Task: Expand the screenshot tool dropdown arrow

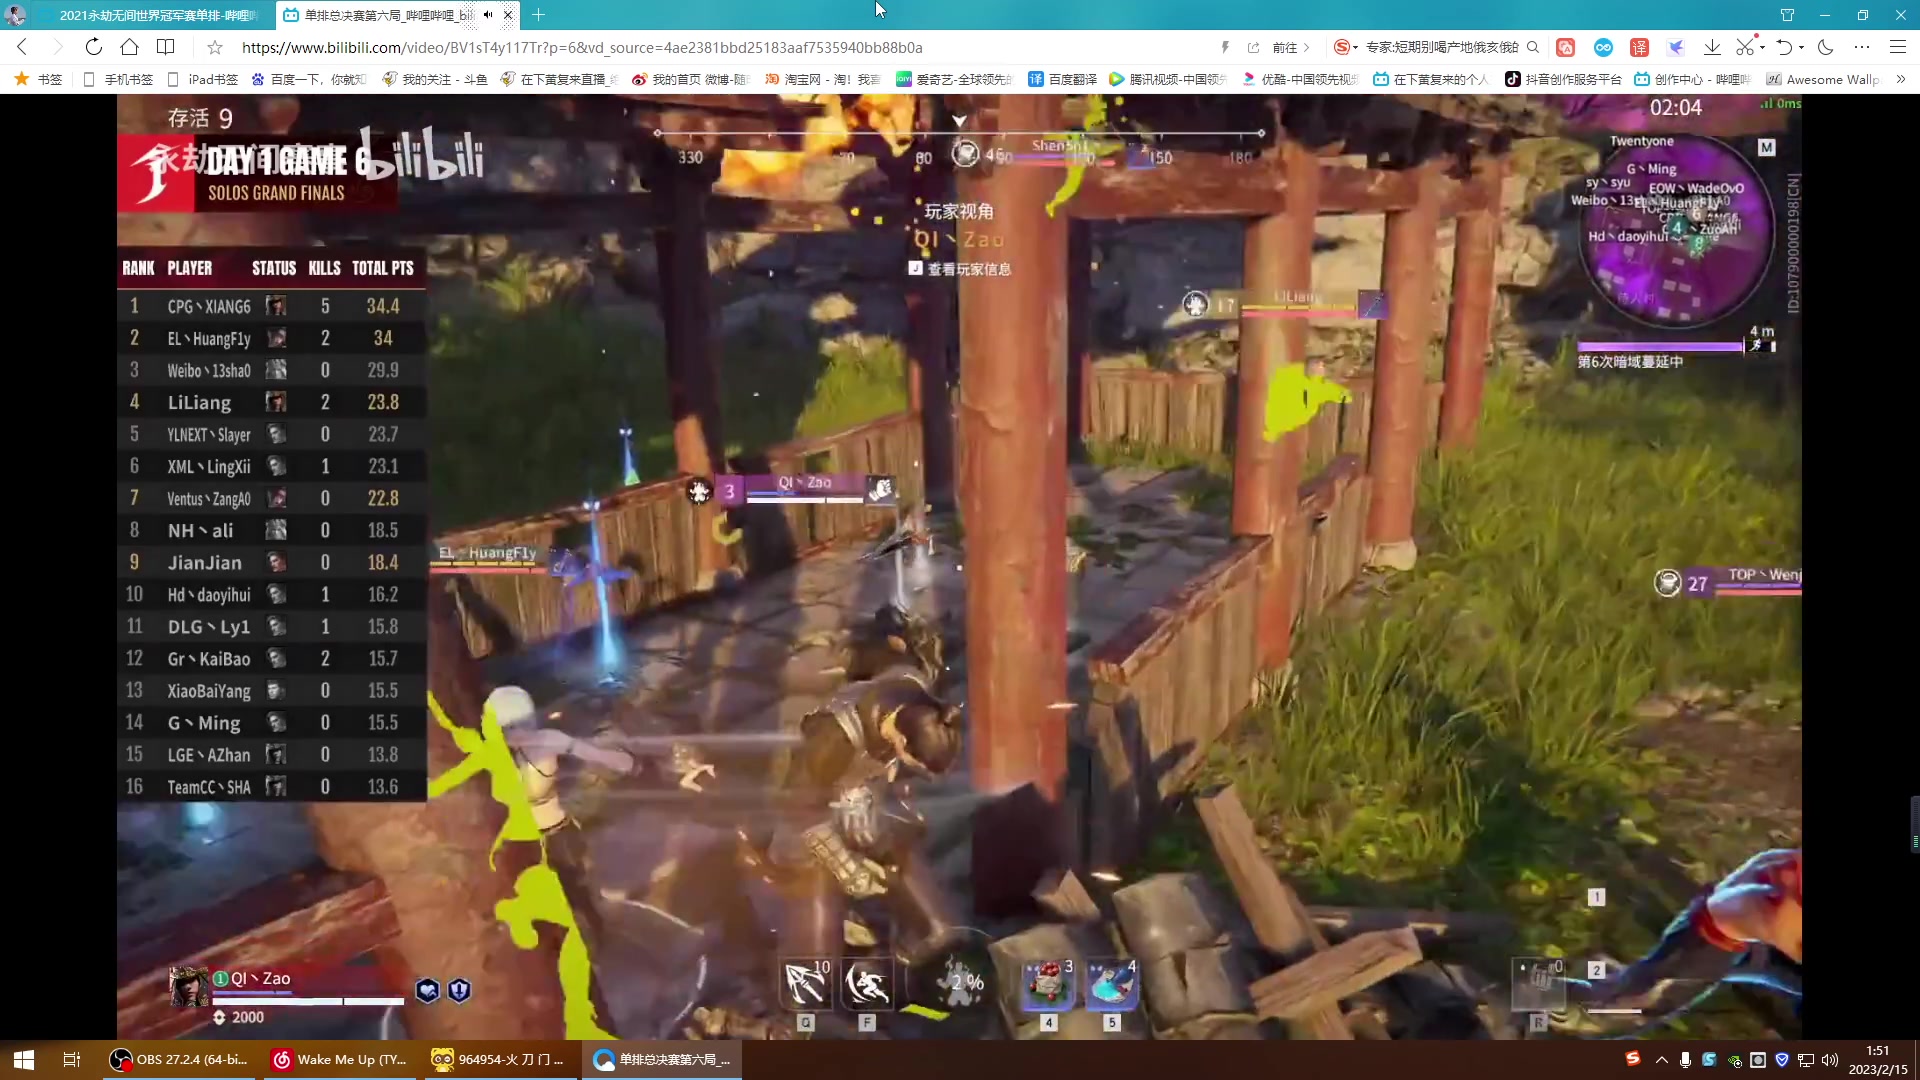Action: click(x=1762, y=47)
